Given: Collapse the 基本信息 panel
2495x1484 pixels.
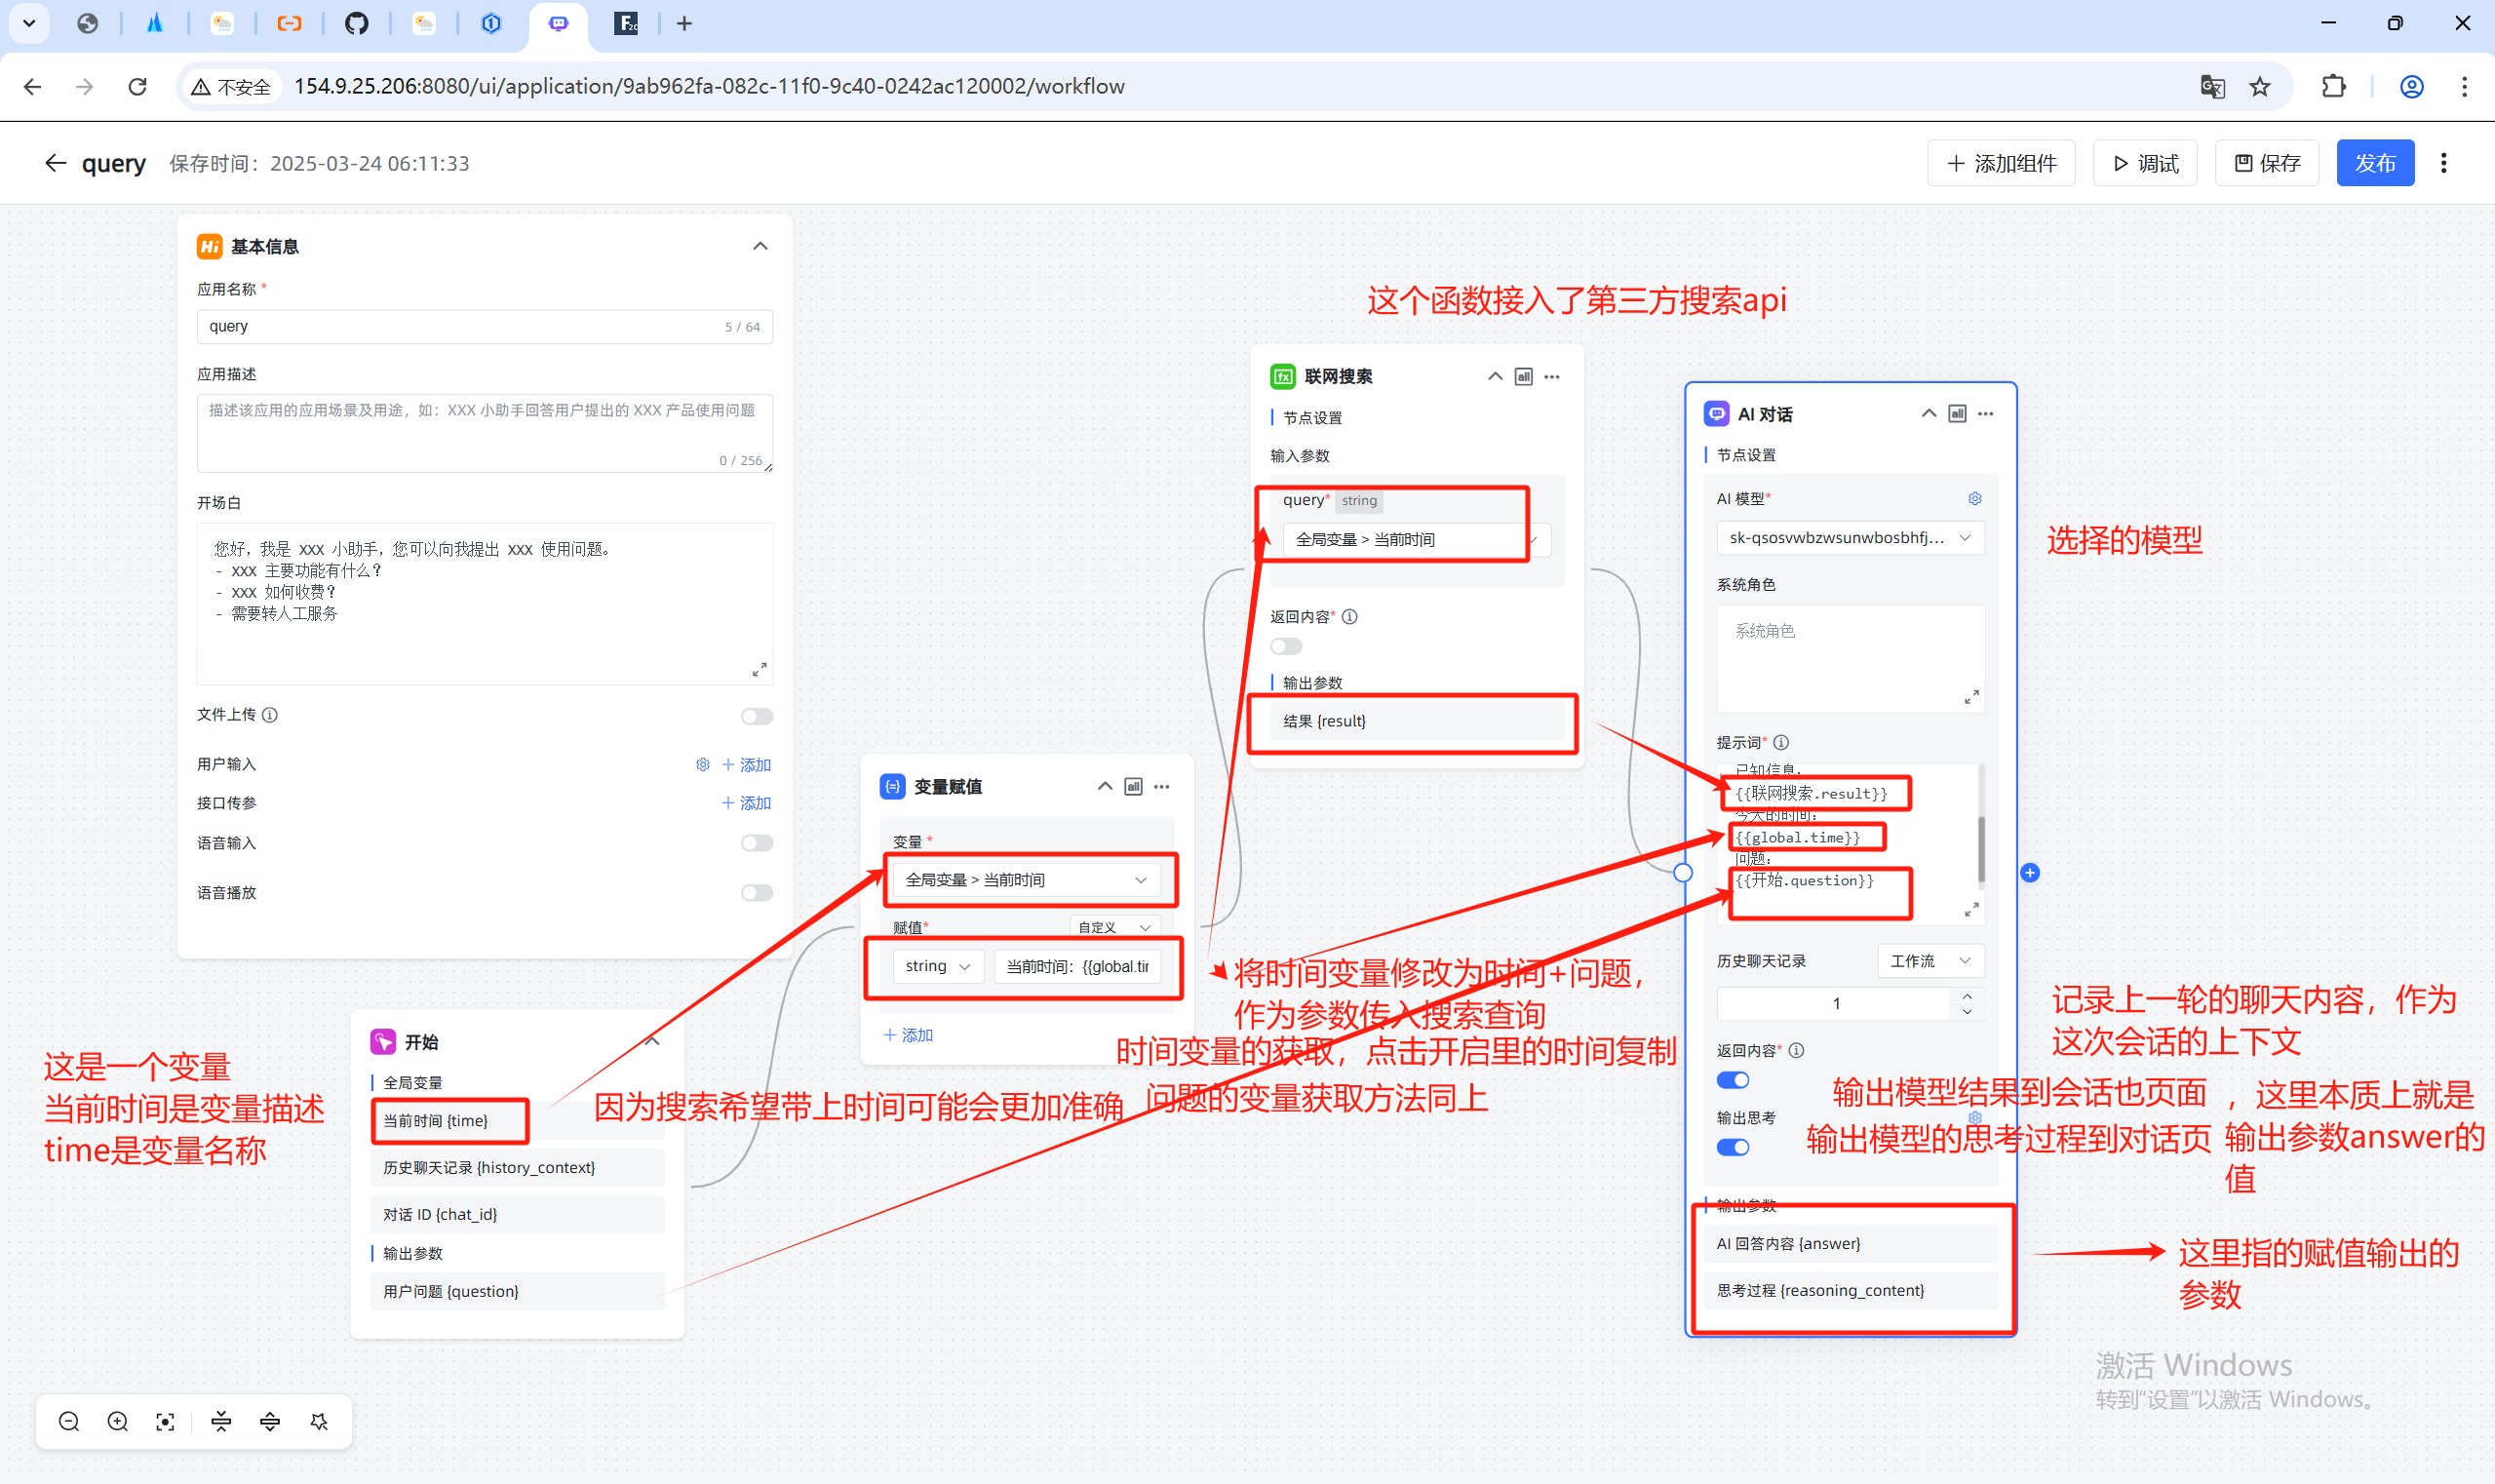Looking at the screenshot, I should tap(760, 246).
